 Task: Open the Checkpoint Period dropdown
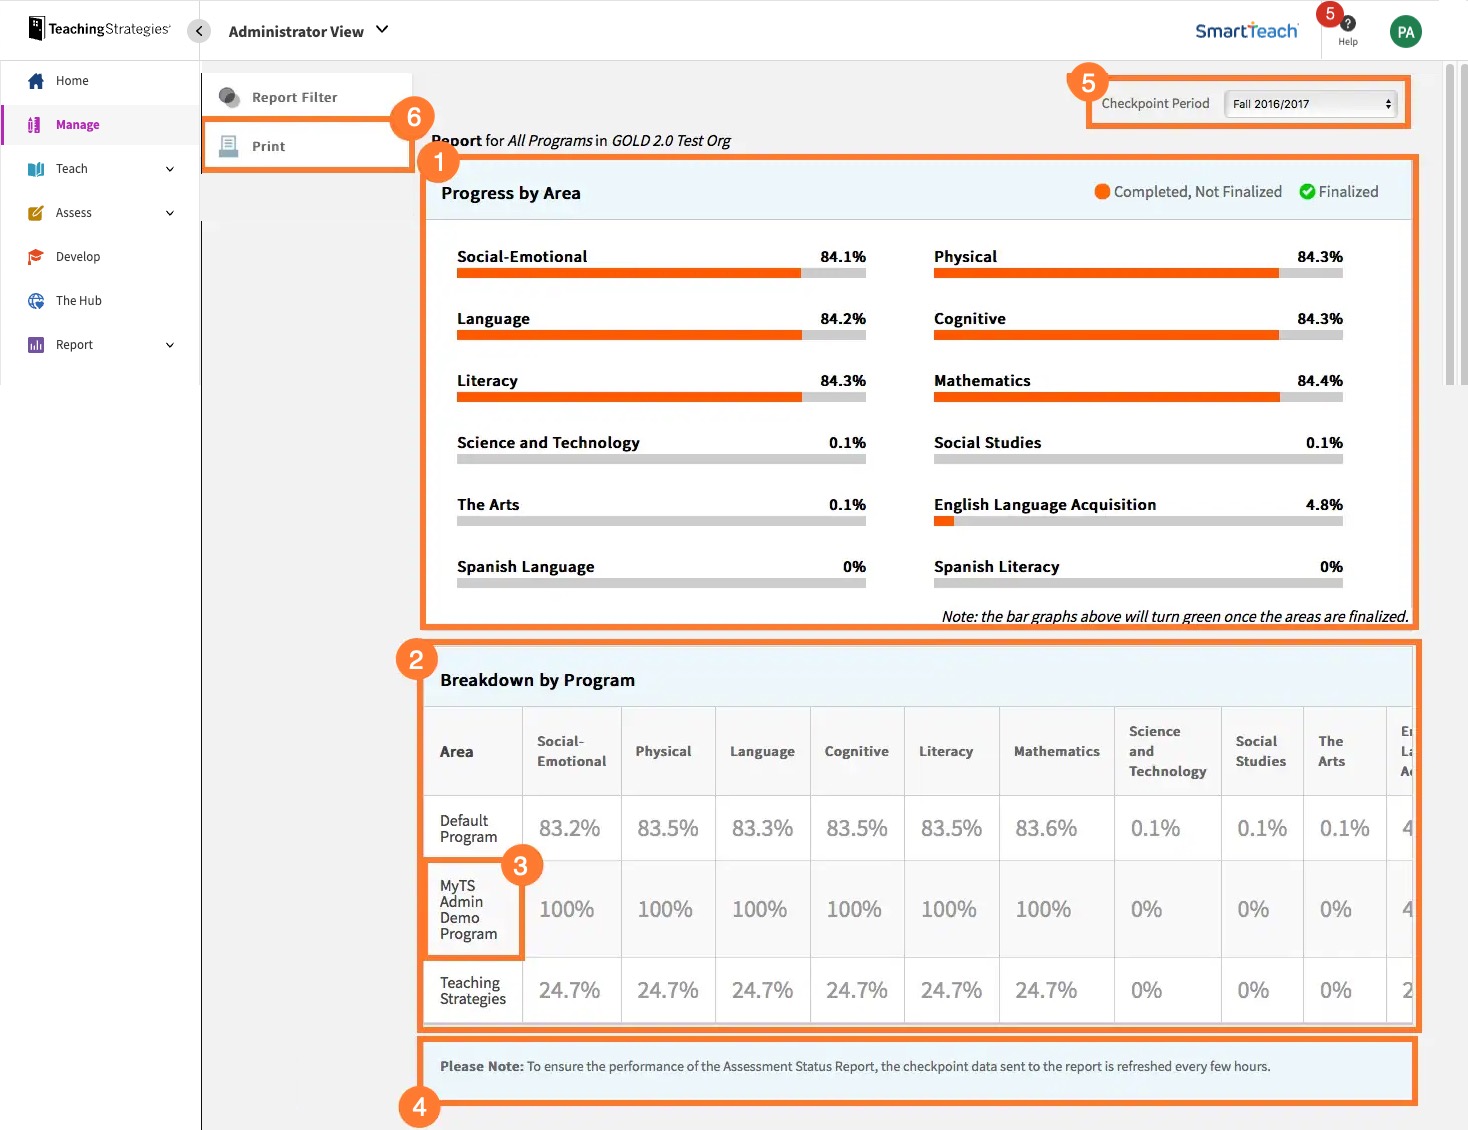point(1310,103)
